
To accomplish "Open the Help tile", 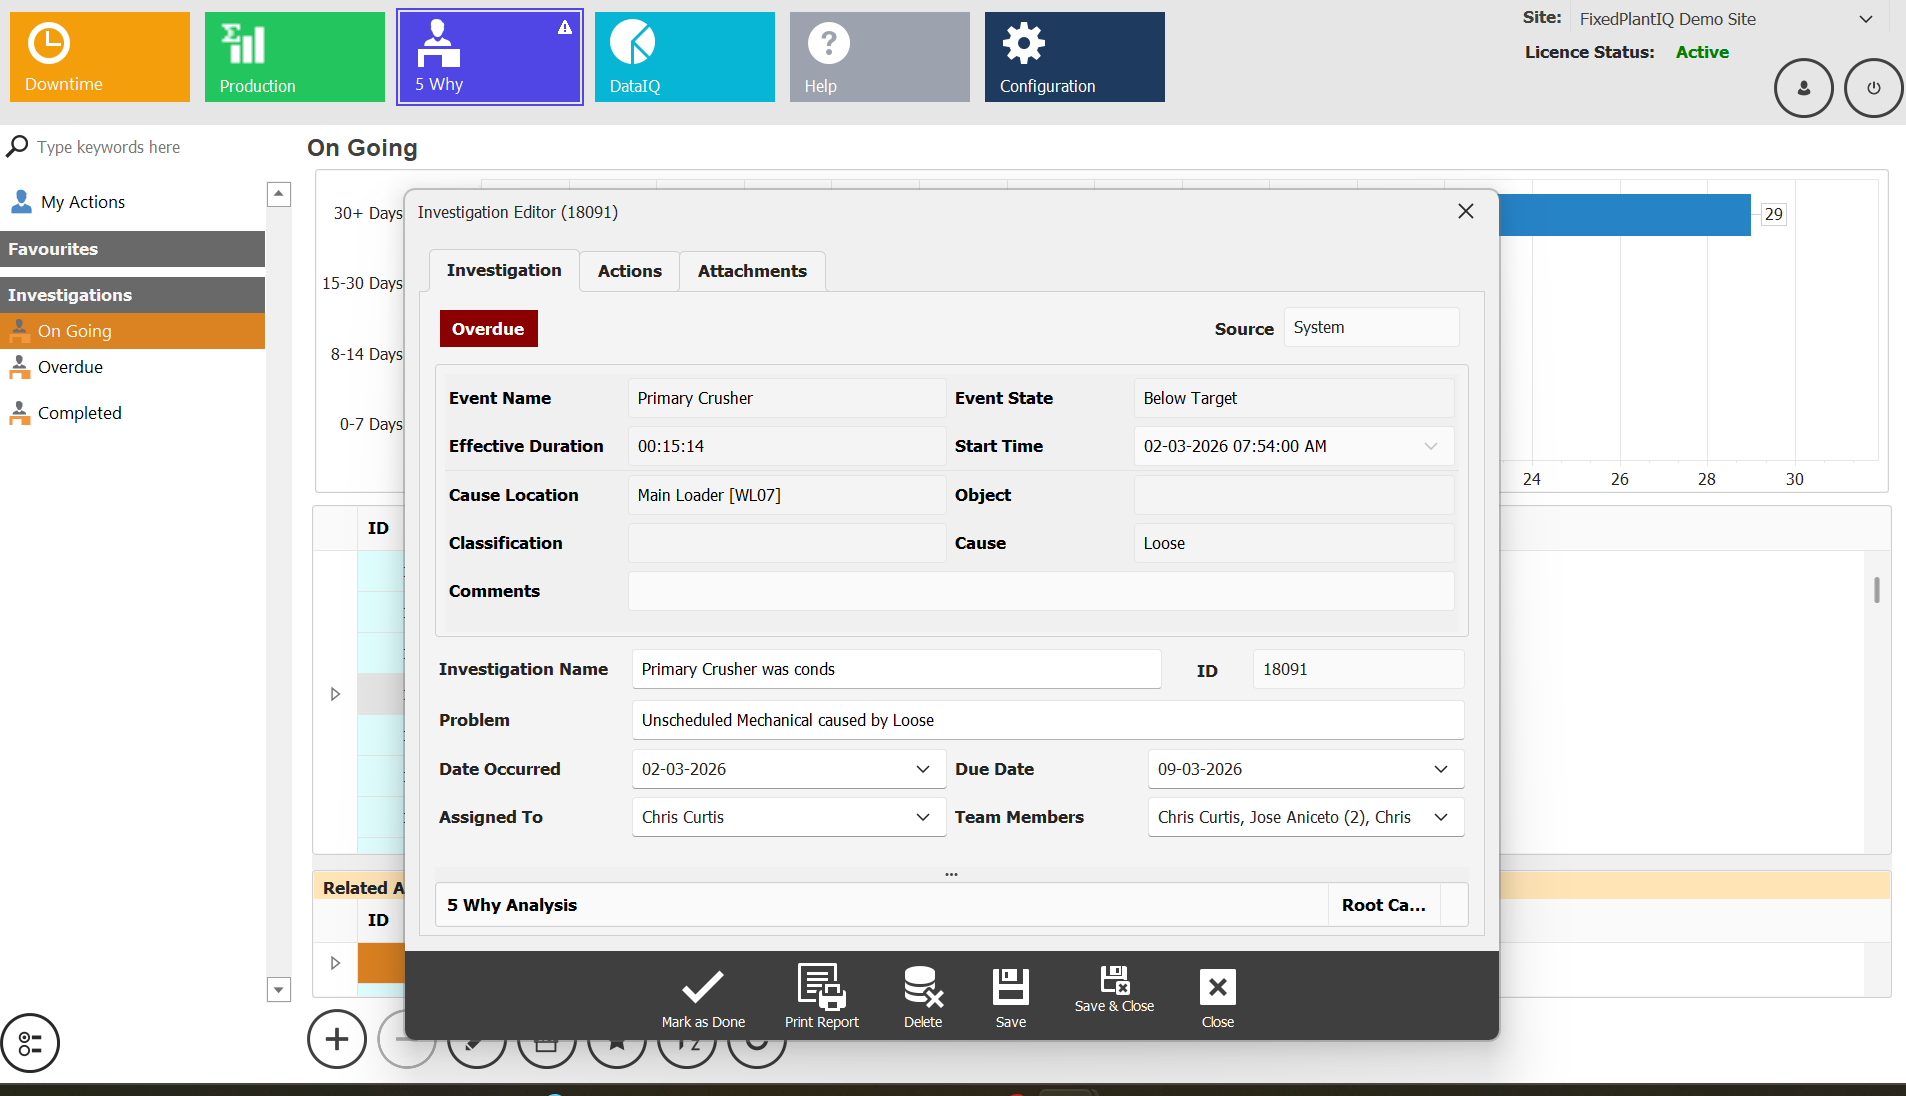I will pyautogui.click(x=880, y=57).
